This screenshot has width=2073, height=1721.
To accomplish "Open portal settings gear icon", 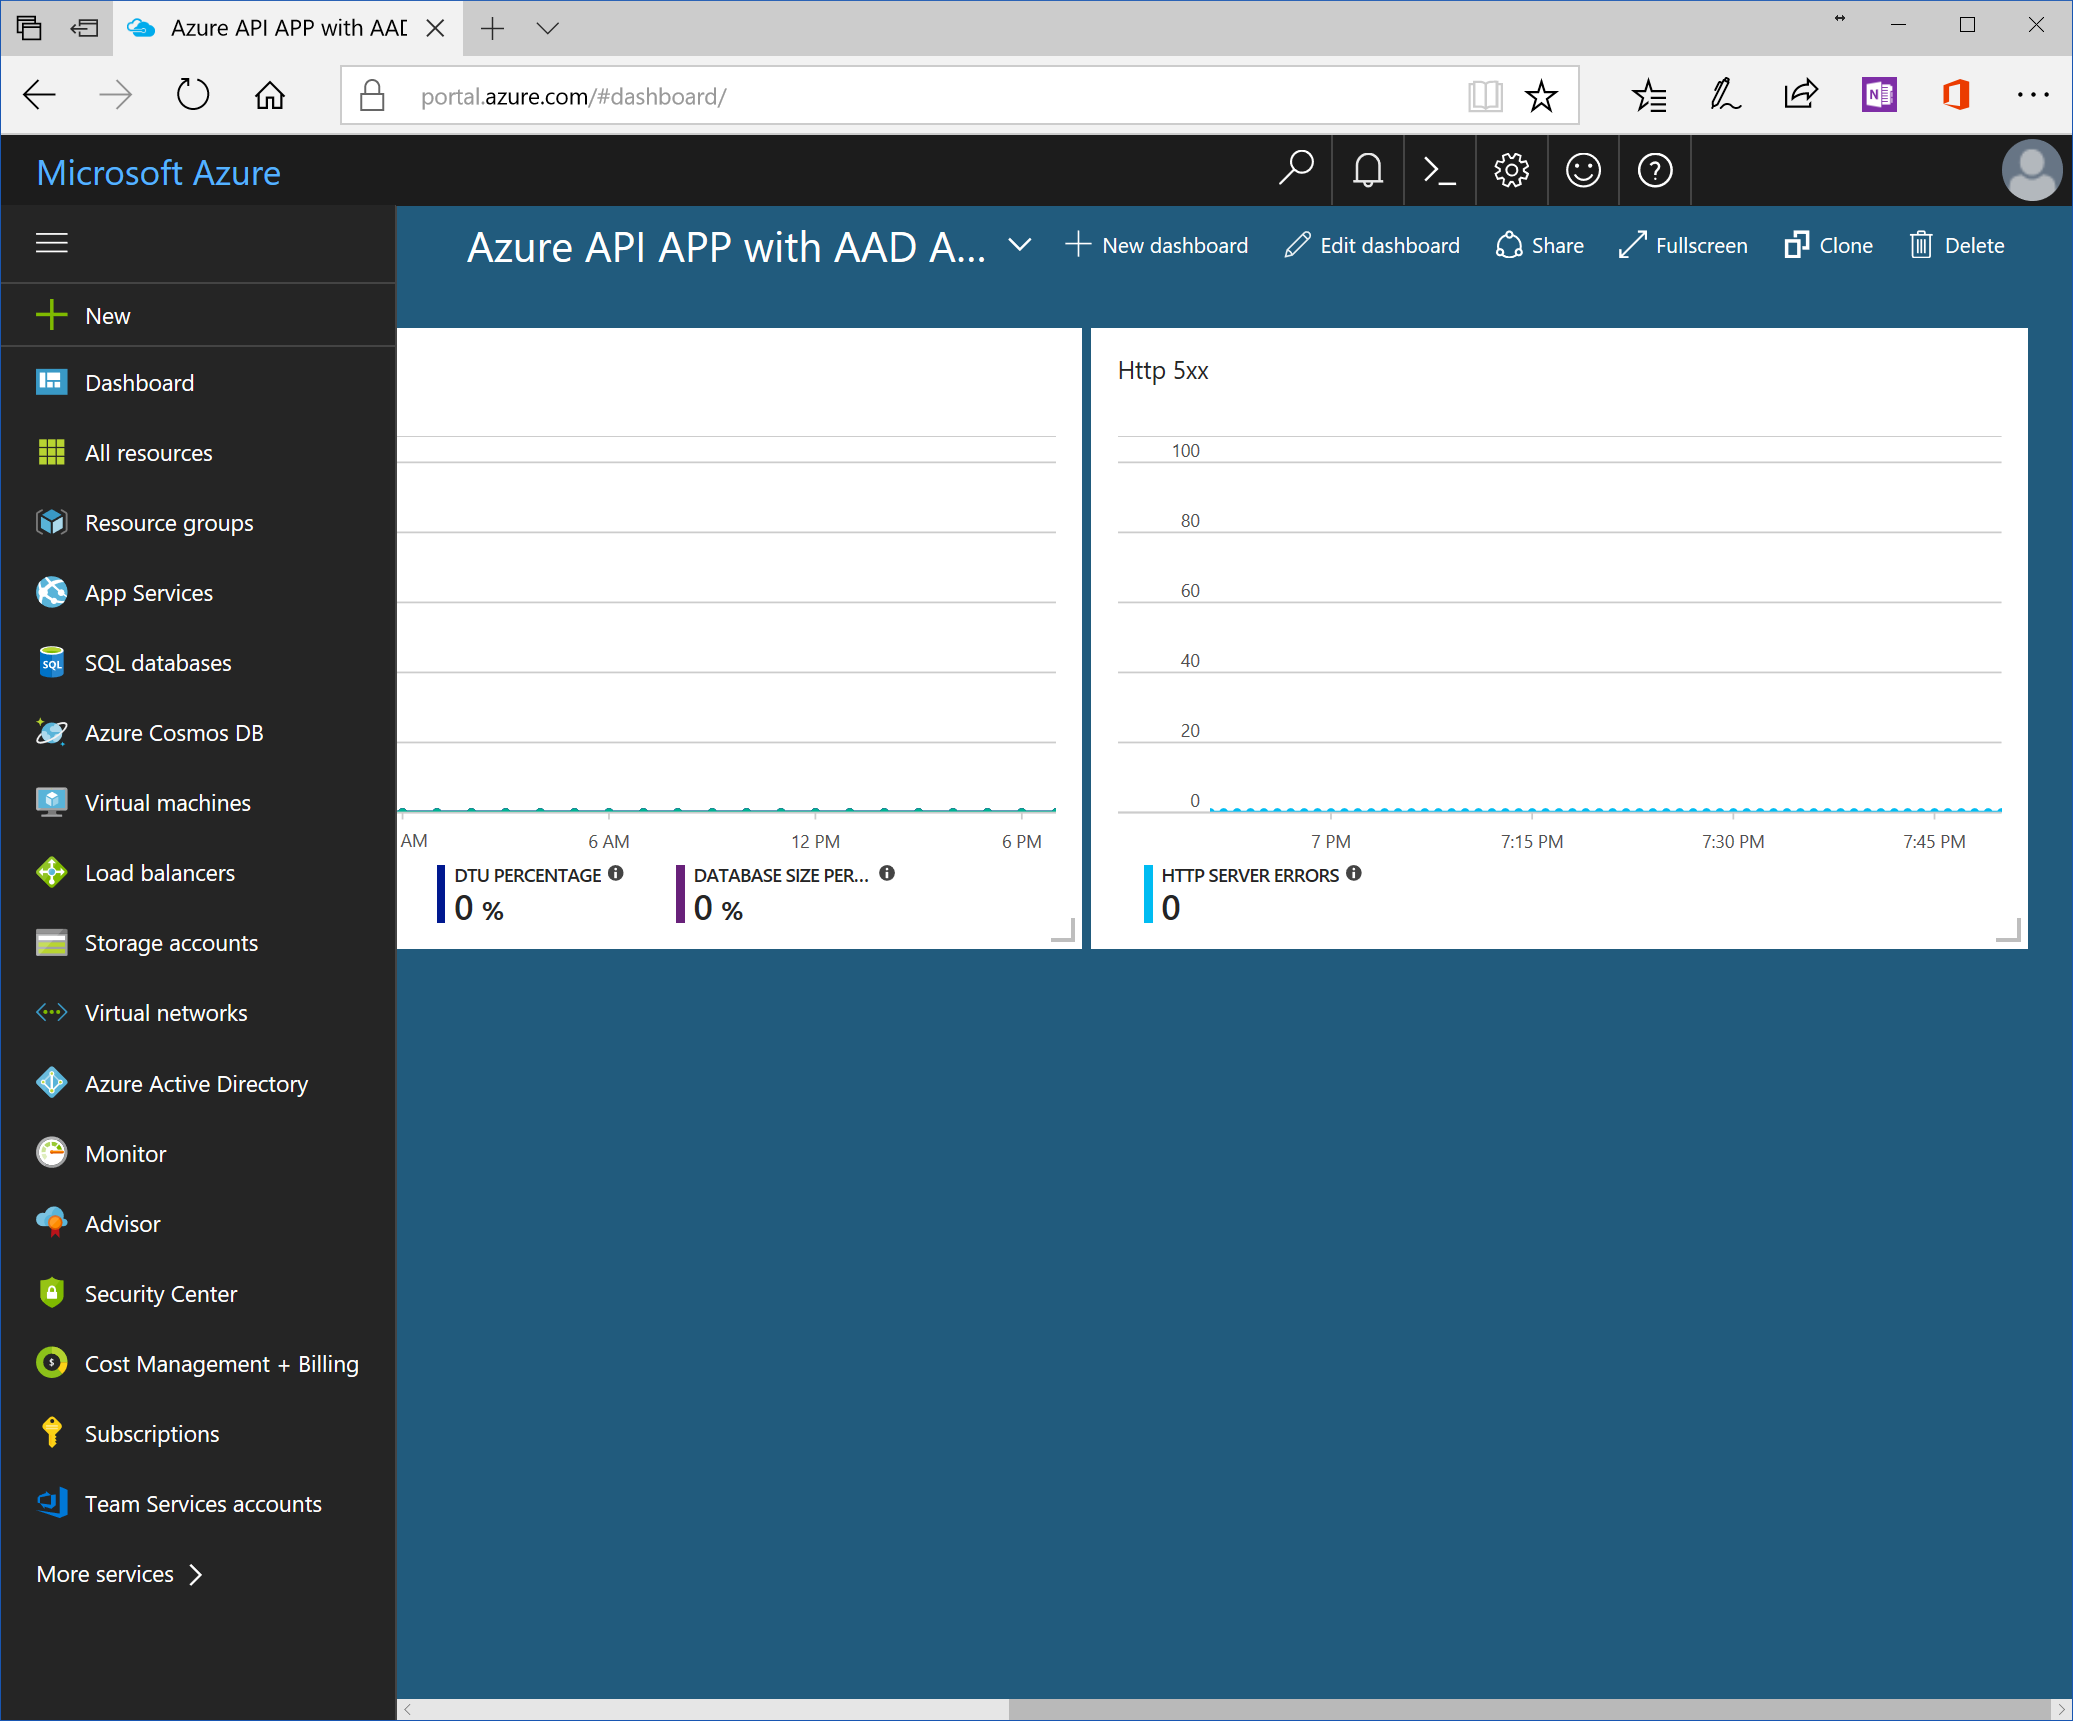I will click(x=1511, y=171).
